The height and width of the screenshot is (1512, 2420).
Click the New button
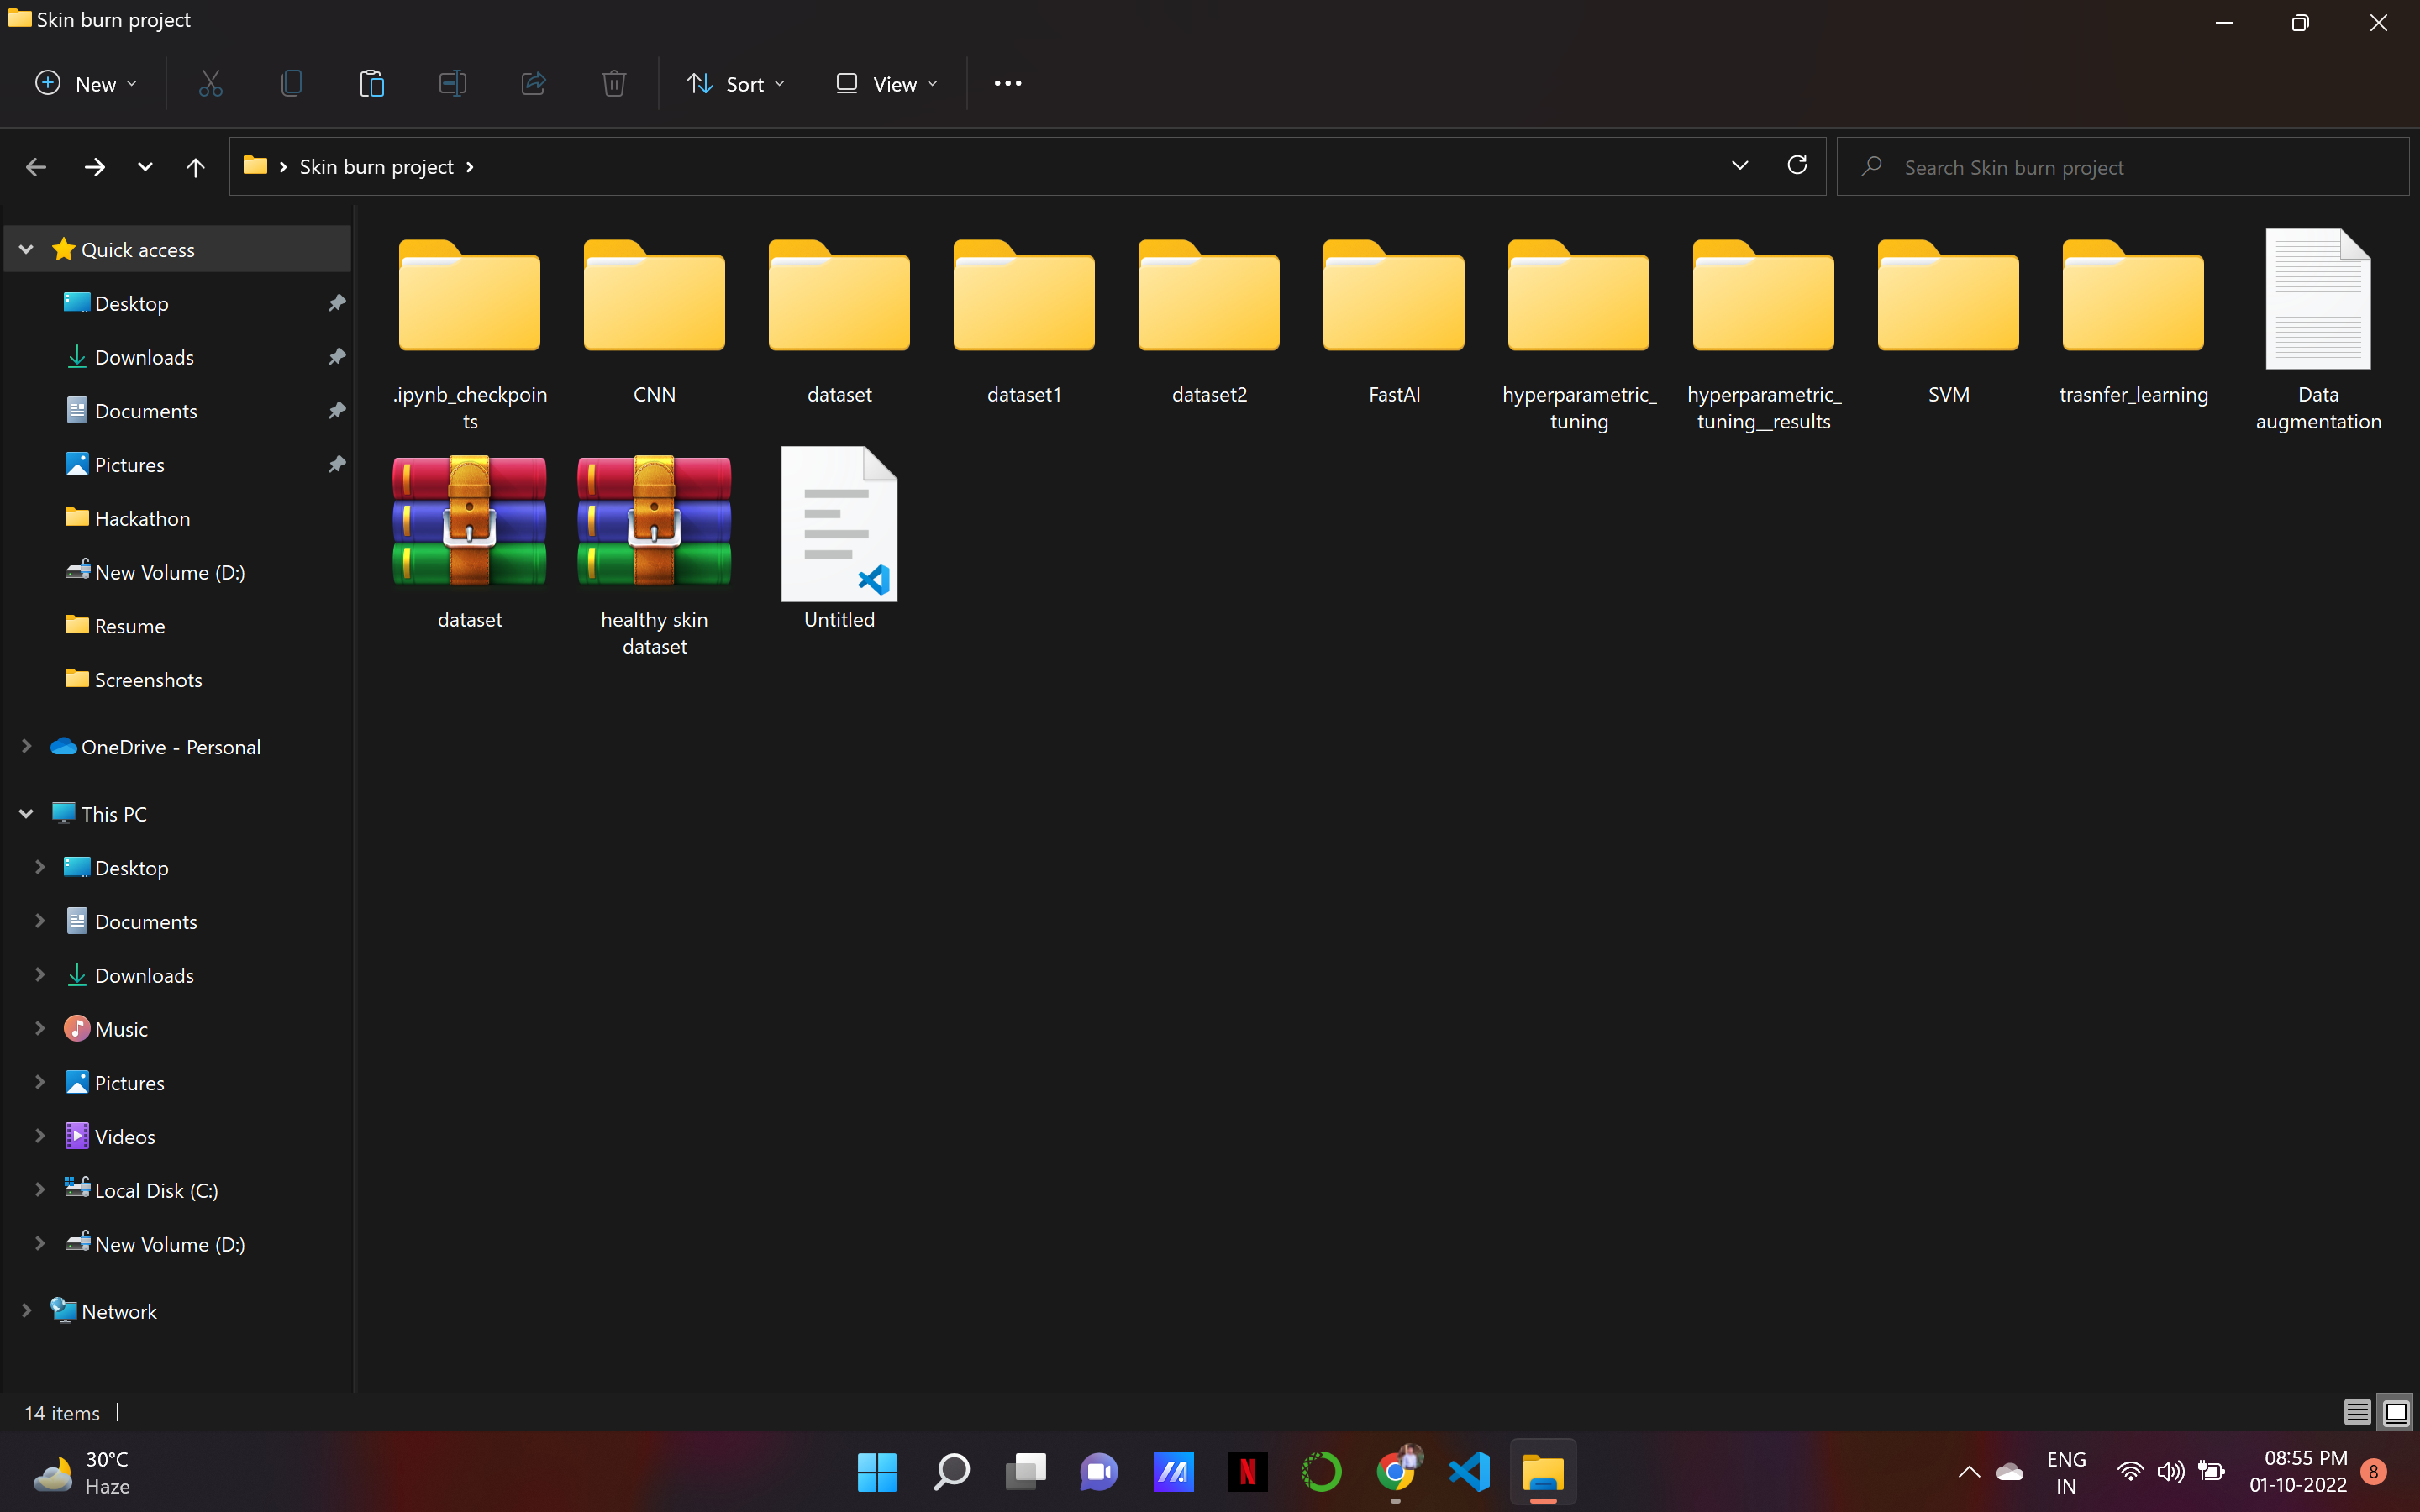[85, 83]
